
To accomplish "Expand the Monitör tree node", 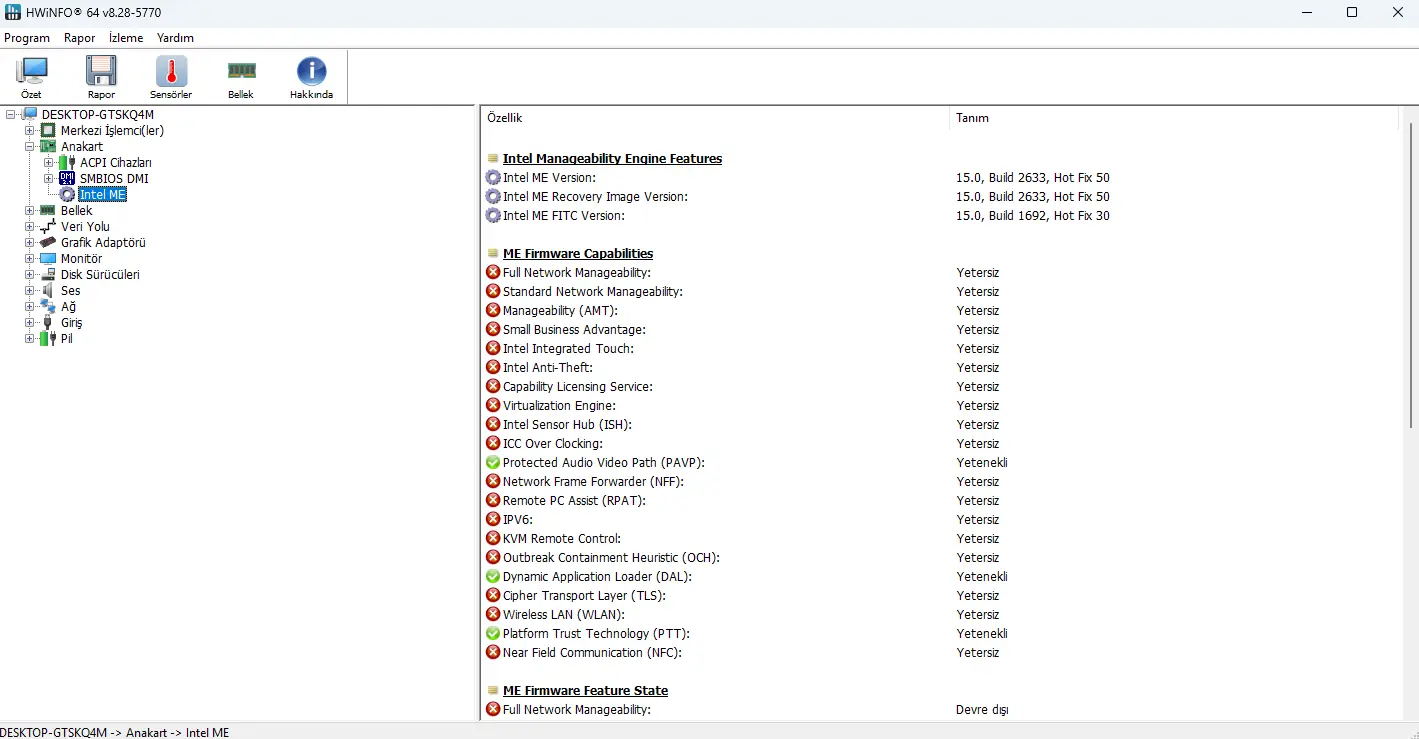I will [30, 259].
